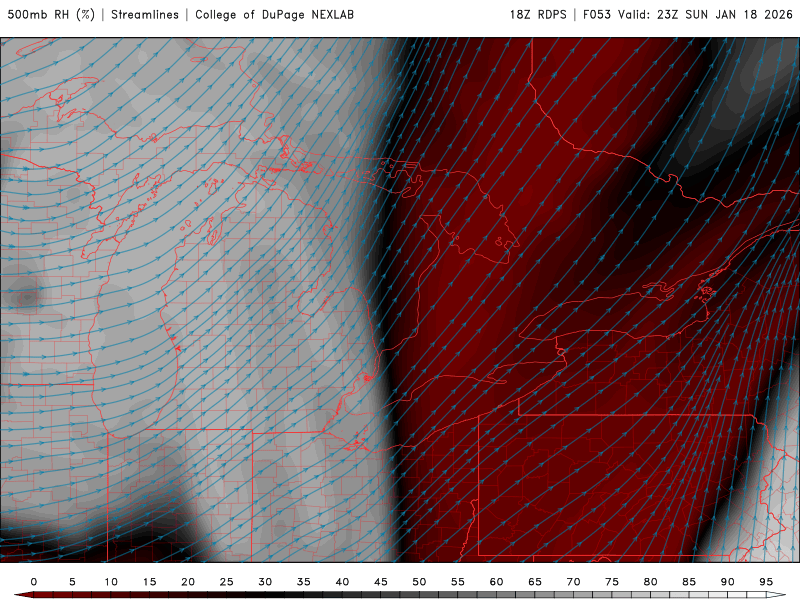Click the '65' colorbar value
Viewport: 800px width, 600px height.
coord(535,582)
